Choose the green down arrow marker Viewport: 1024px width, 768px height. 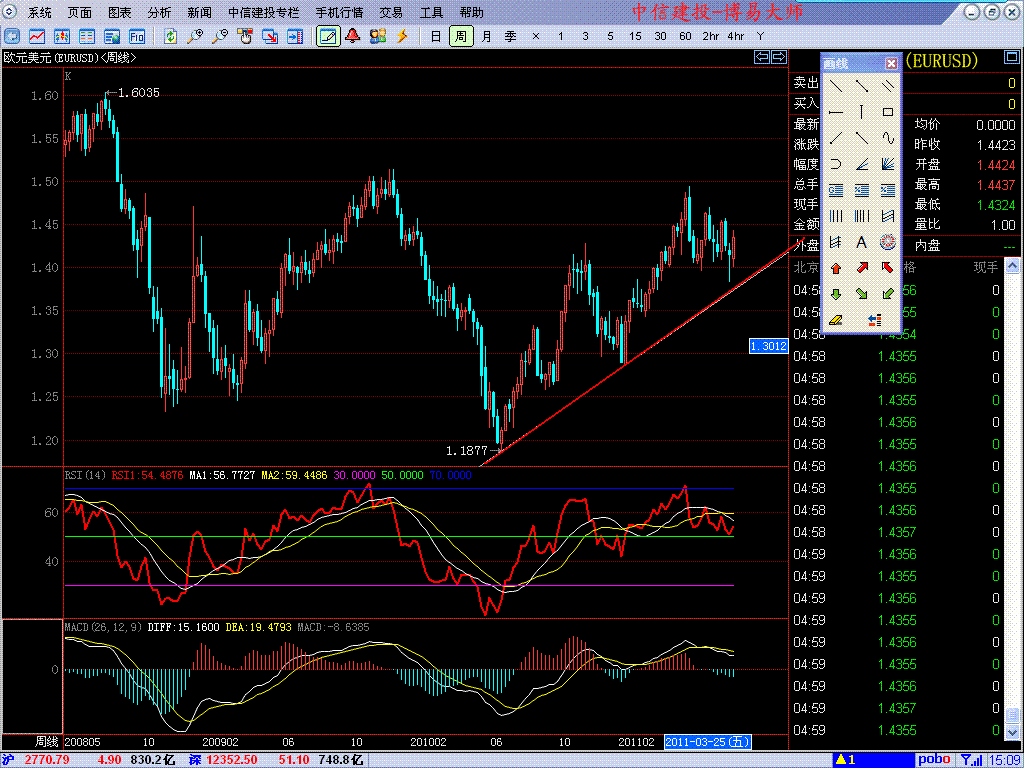coord(836,294)
